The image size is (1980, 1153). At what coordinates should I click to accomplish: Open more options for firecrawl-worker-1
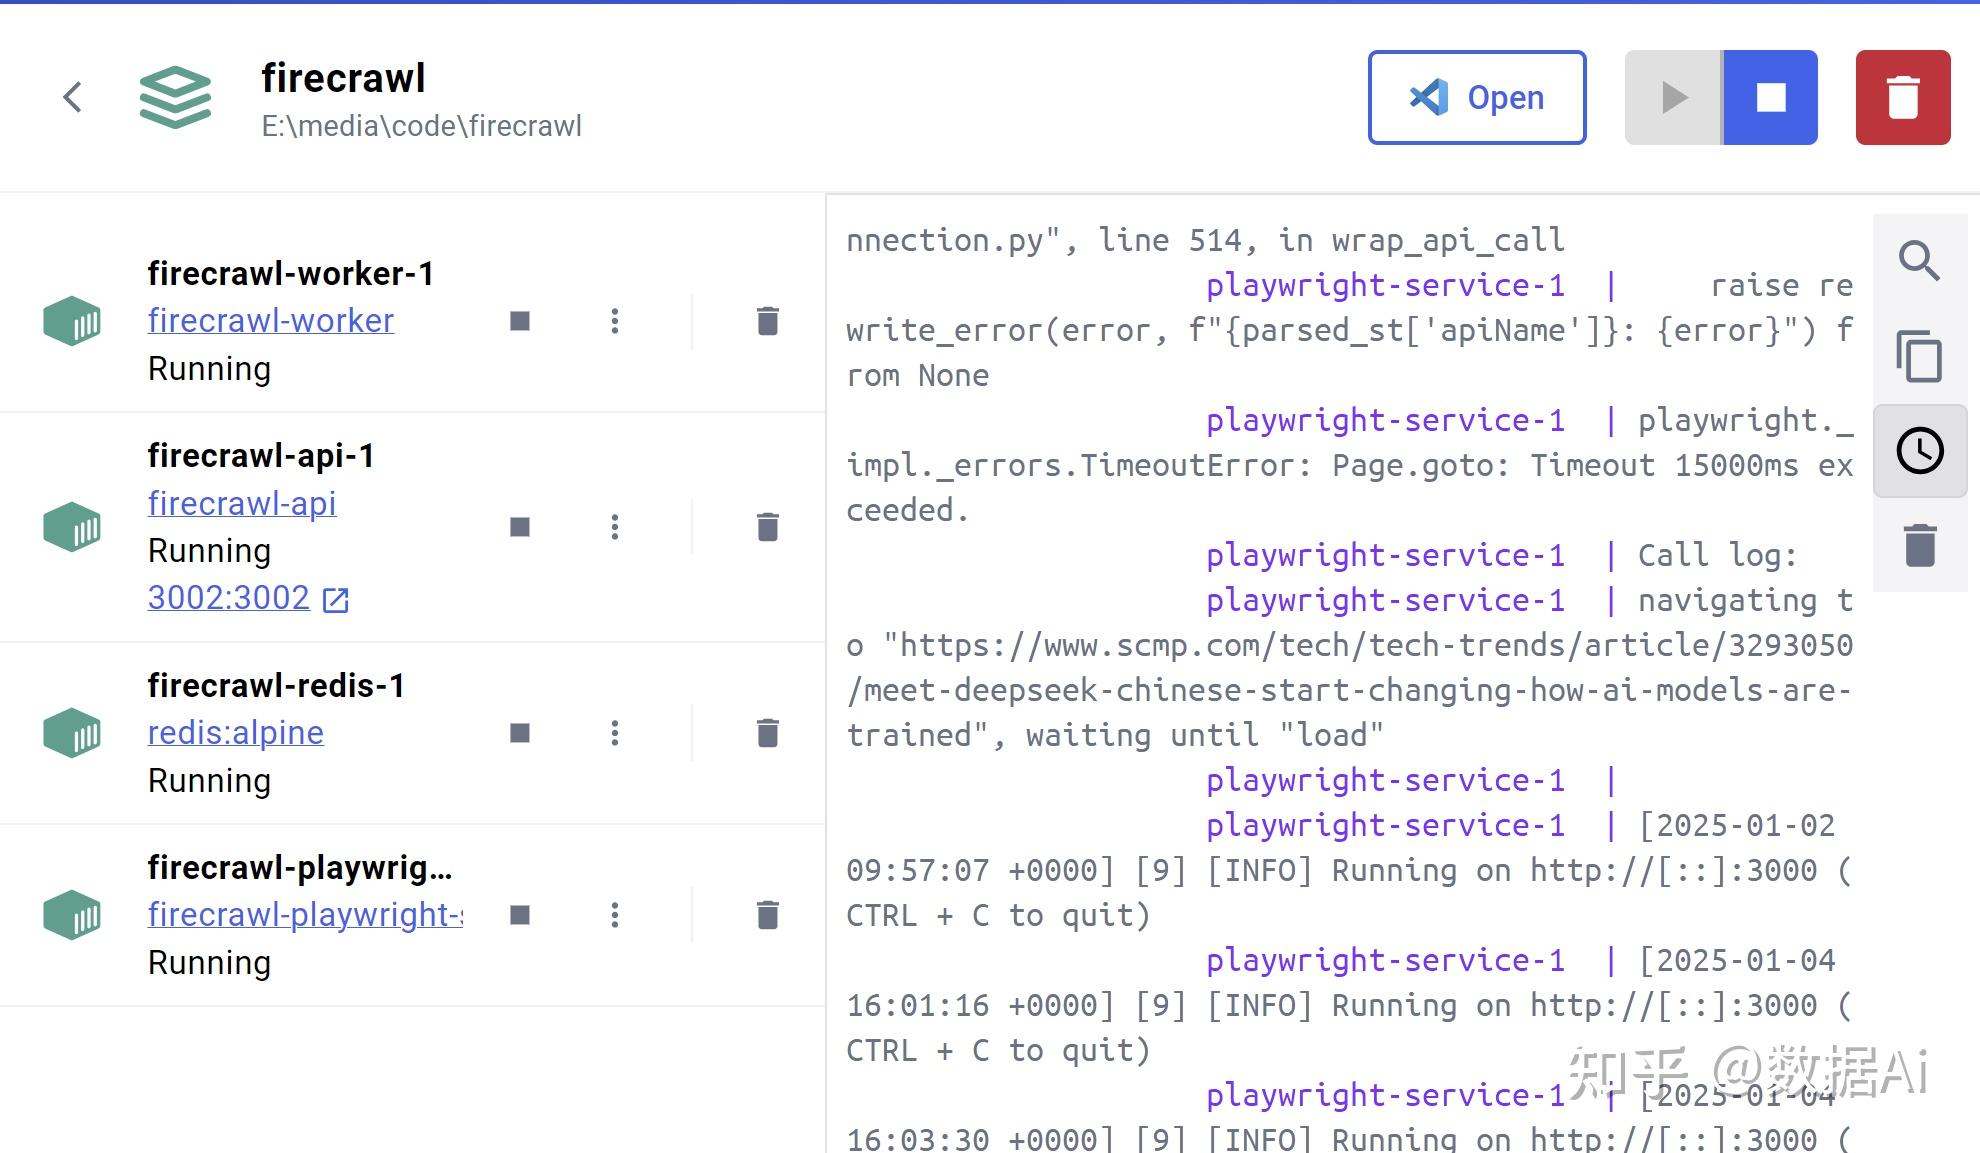pos(614,321)
